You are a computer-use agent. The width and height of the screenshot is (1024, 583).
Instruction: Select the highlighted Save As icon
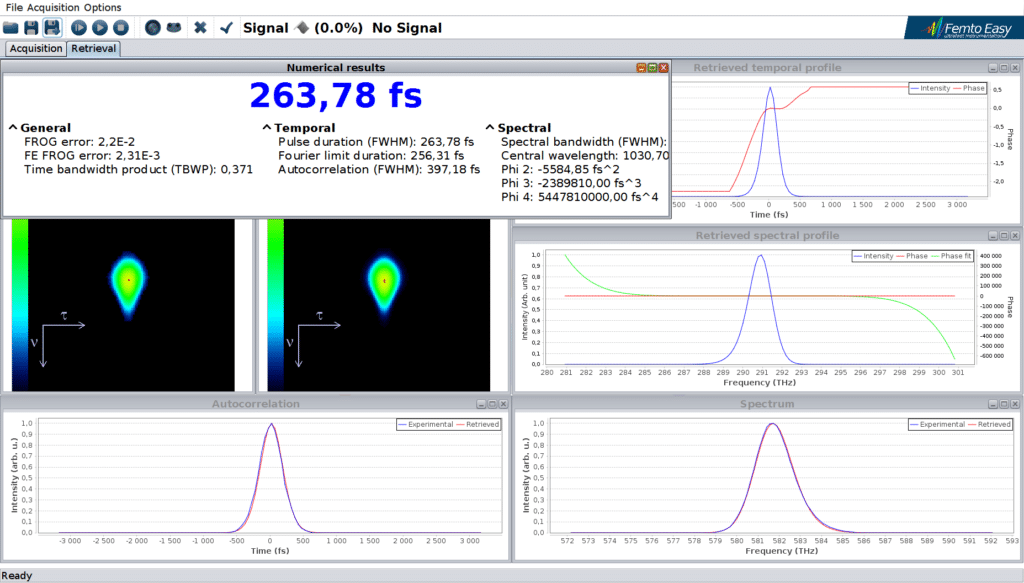(x=52, y=27)
